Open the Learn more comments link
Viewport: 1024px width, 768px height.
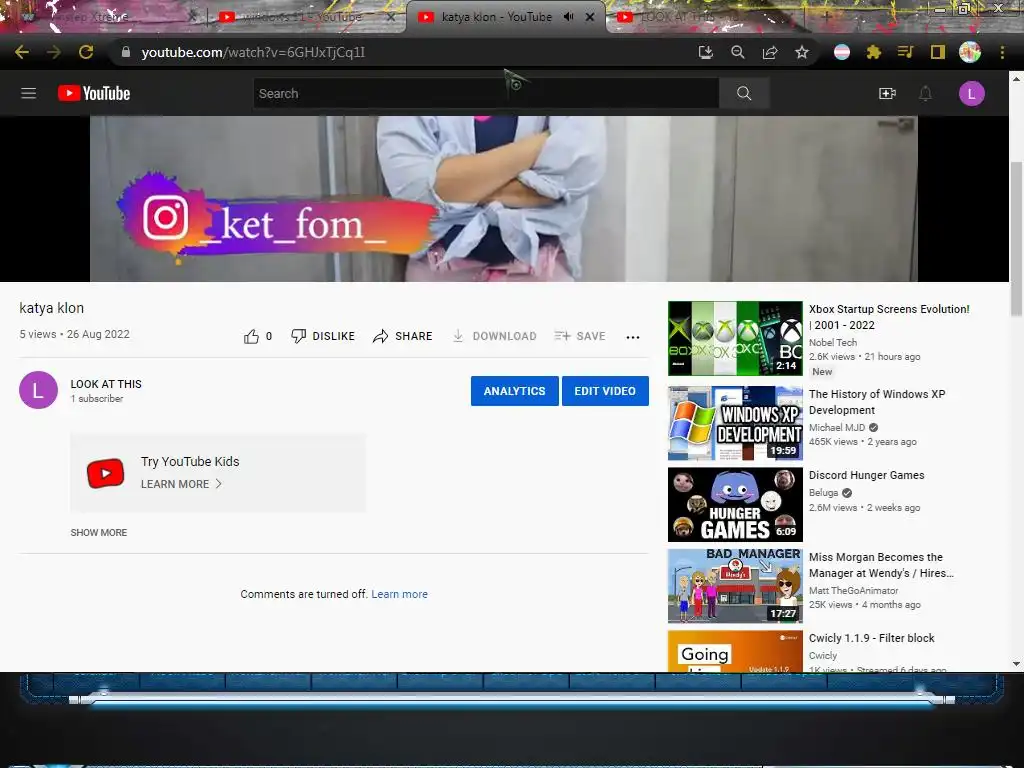pyautogui.click(x=399, y=594)
